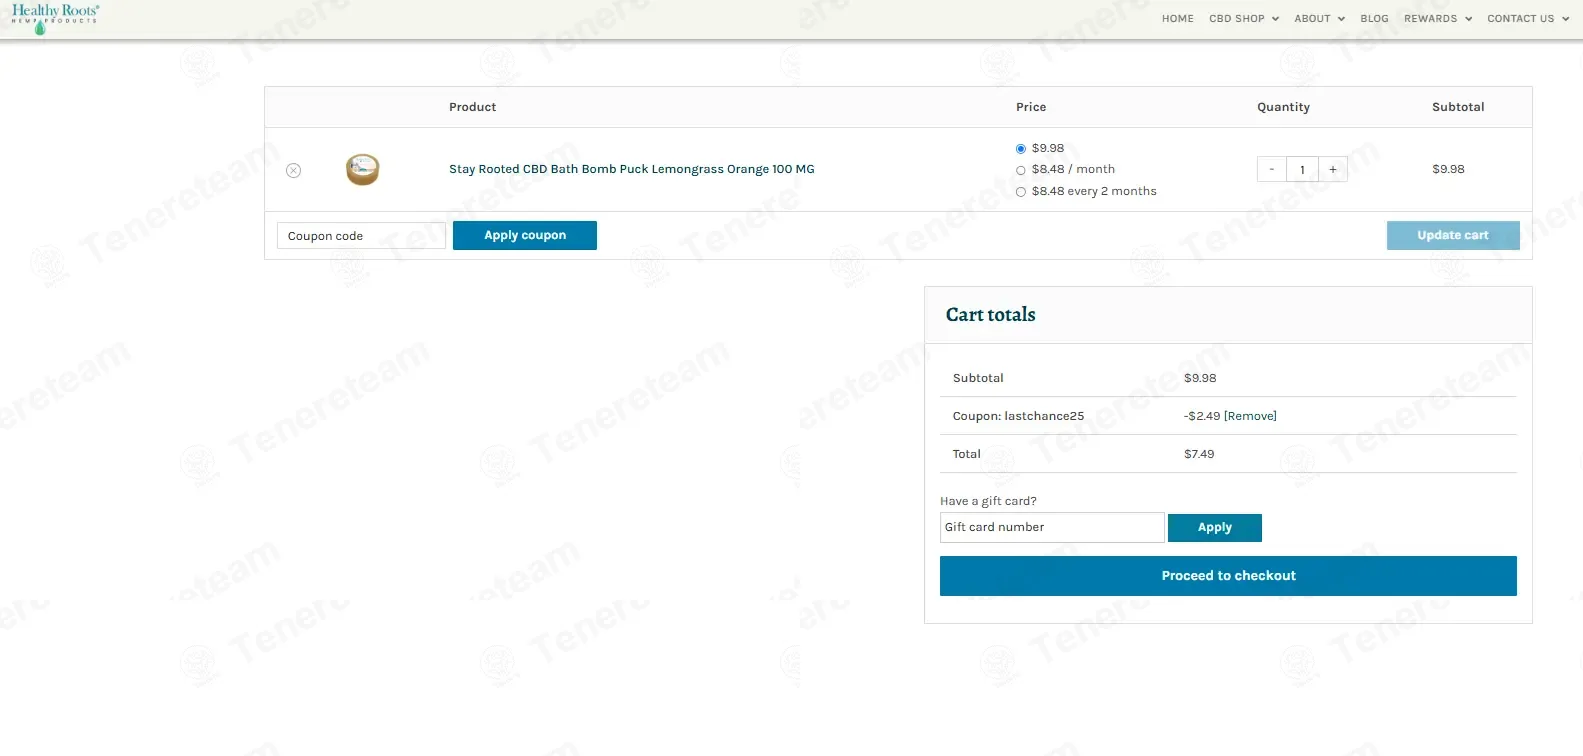Remove the bath bomb from cart

[293, 170]
